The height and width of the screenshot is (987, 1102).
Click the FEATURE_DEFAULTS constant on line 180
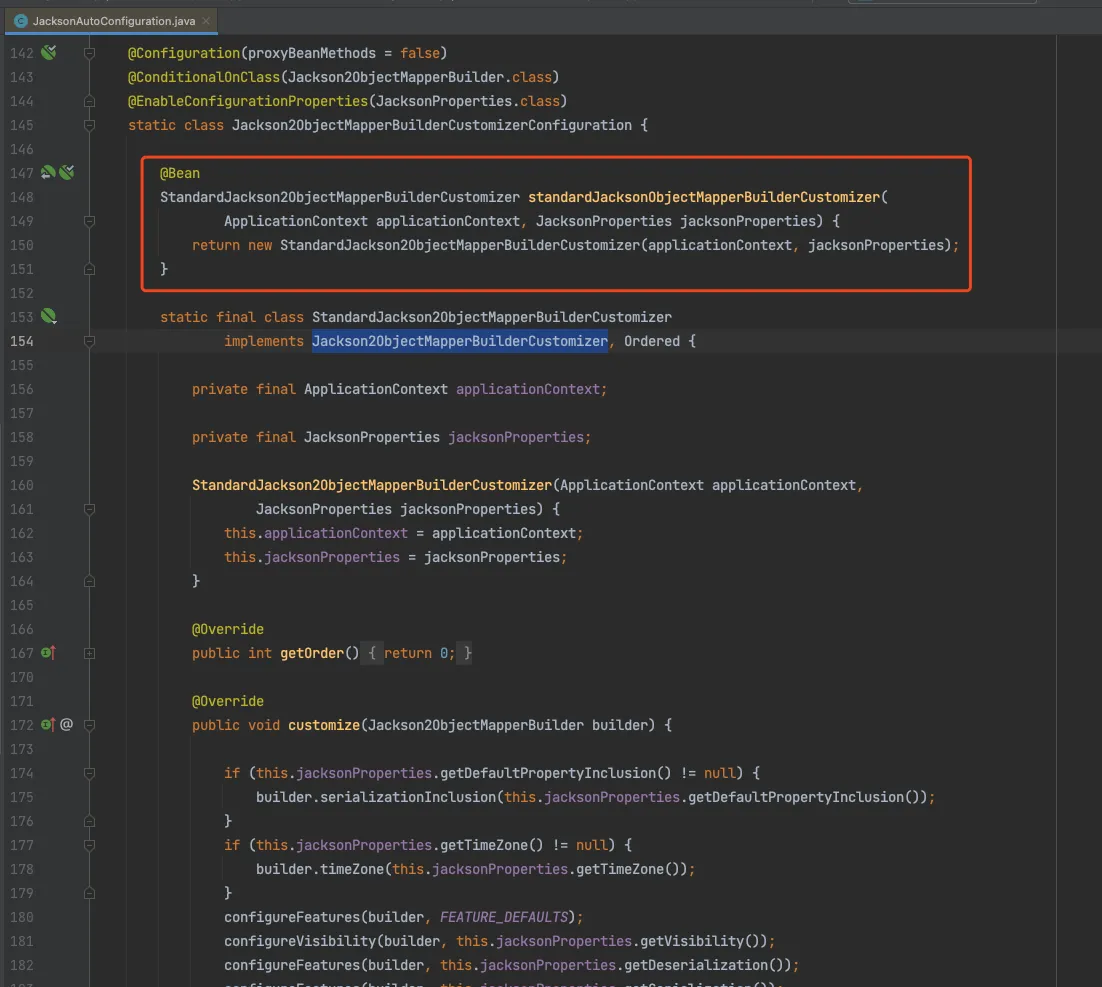tap(506, 917)
